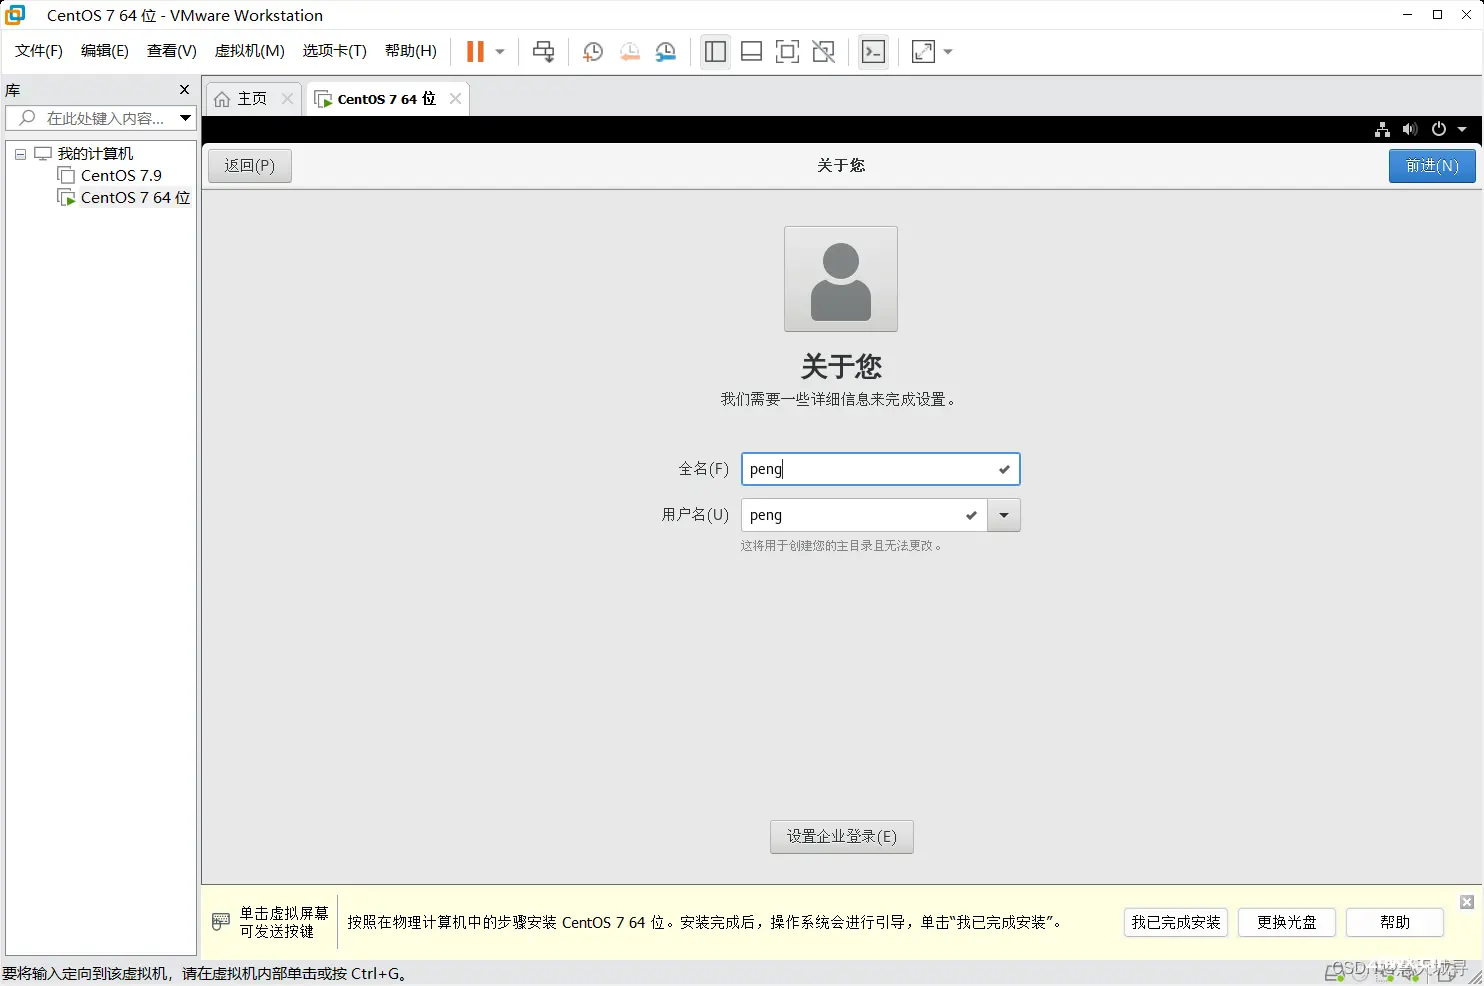Enter full screen mode icon
This screenshot has height=986, width=1484.
[788, 52]
